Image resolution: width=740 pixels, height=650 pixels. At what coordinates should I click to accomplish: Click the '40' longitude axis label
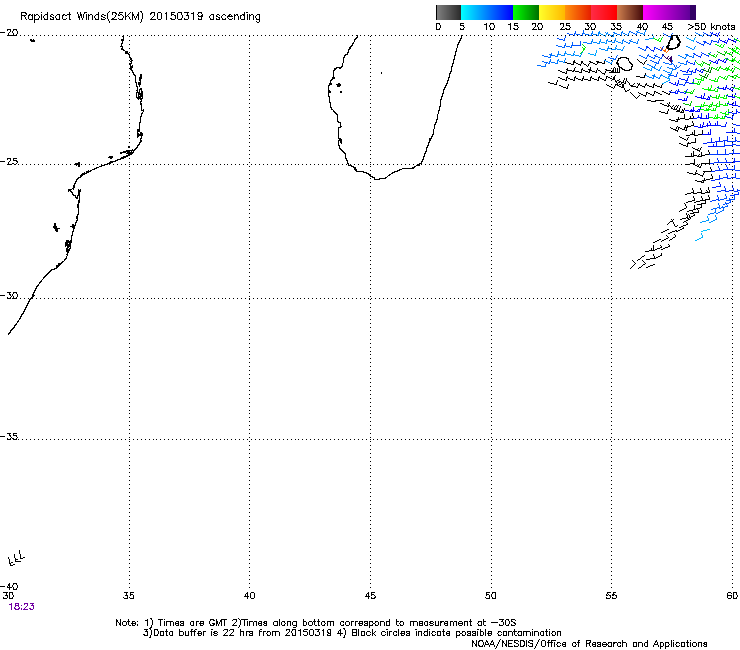[250, 596]
